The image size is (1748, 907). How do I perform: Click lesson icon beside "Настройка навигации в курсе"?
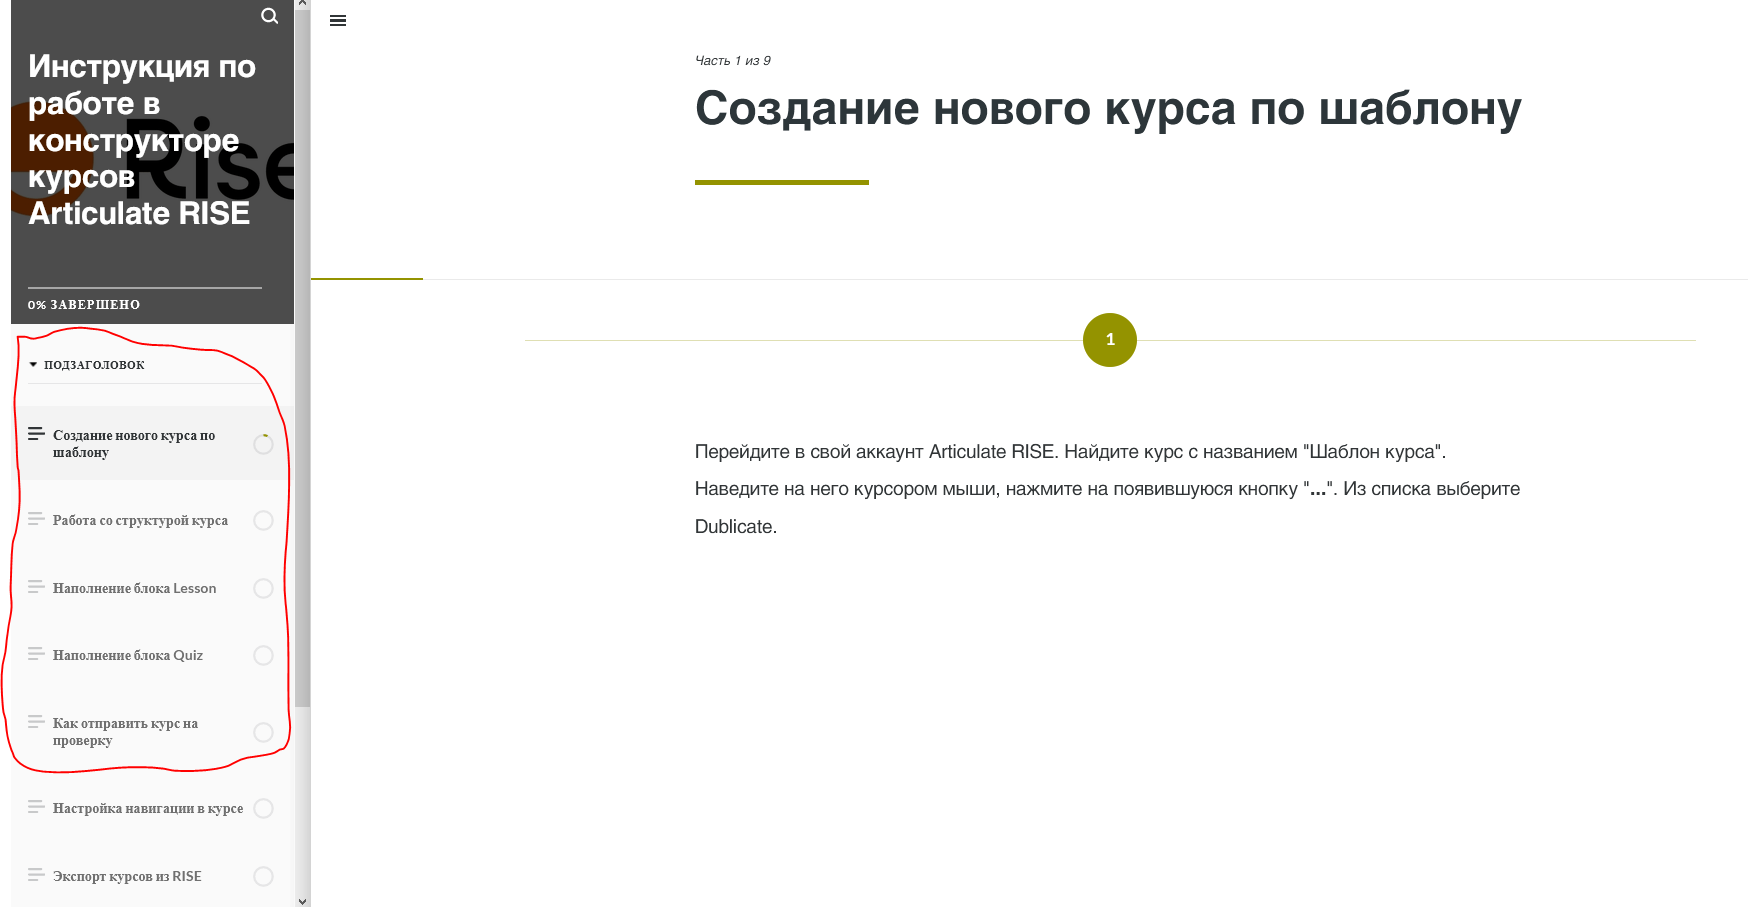37,808
